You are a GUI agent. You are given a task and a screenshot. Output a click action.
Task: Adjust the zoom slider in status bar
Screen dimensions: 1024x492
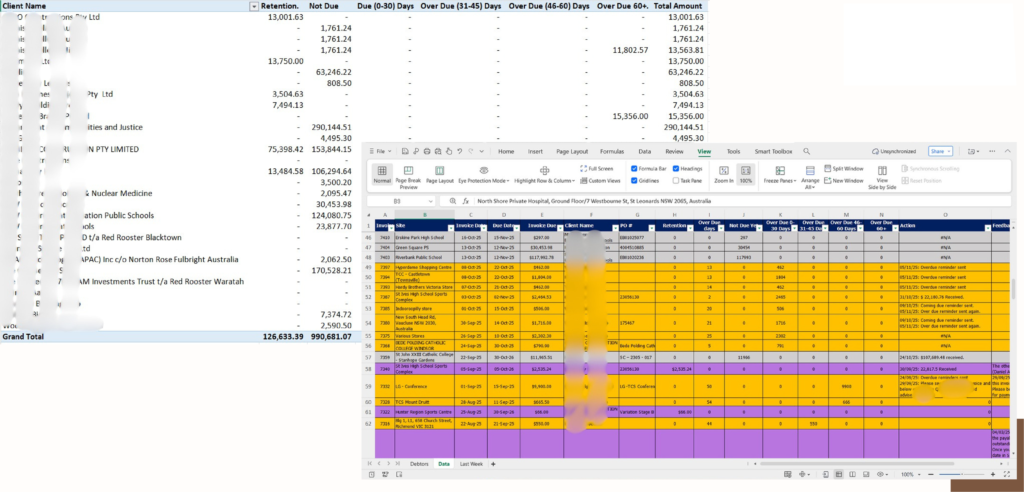(x=963, y=474)
